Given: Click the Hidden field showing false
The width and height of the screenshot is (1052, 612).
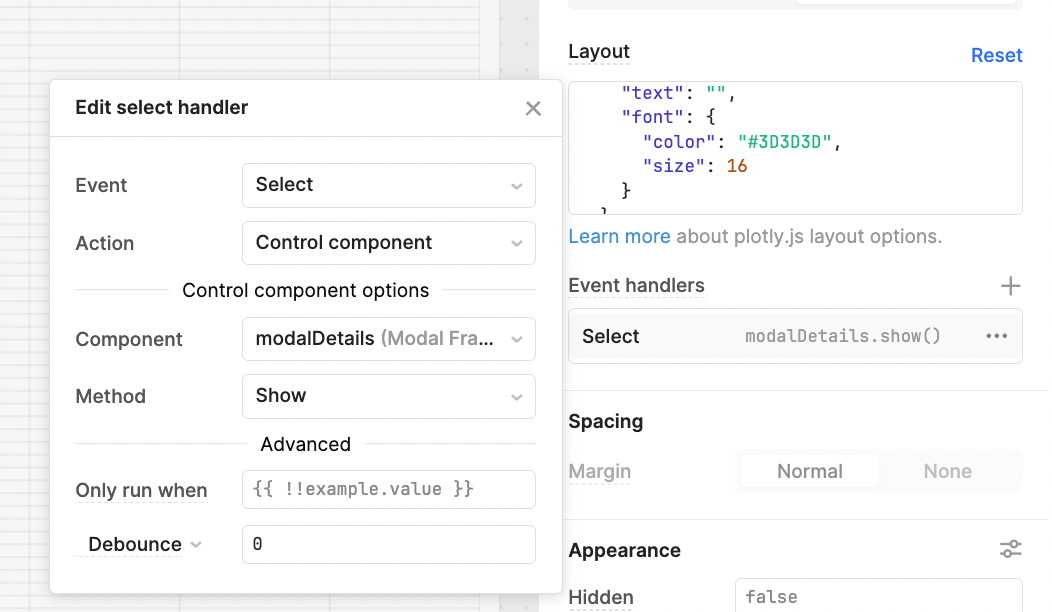Looking at the screenshot, I should pyautogui.click(x=878, y=596).
